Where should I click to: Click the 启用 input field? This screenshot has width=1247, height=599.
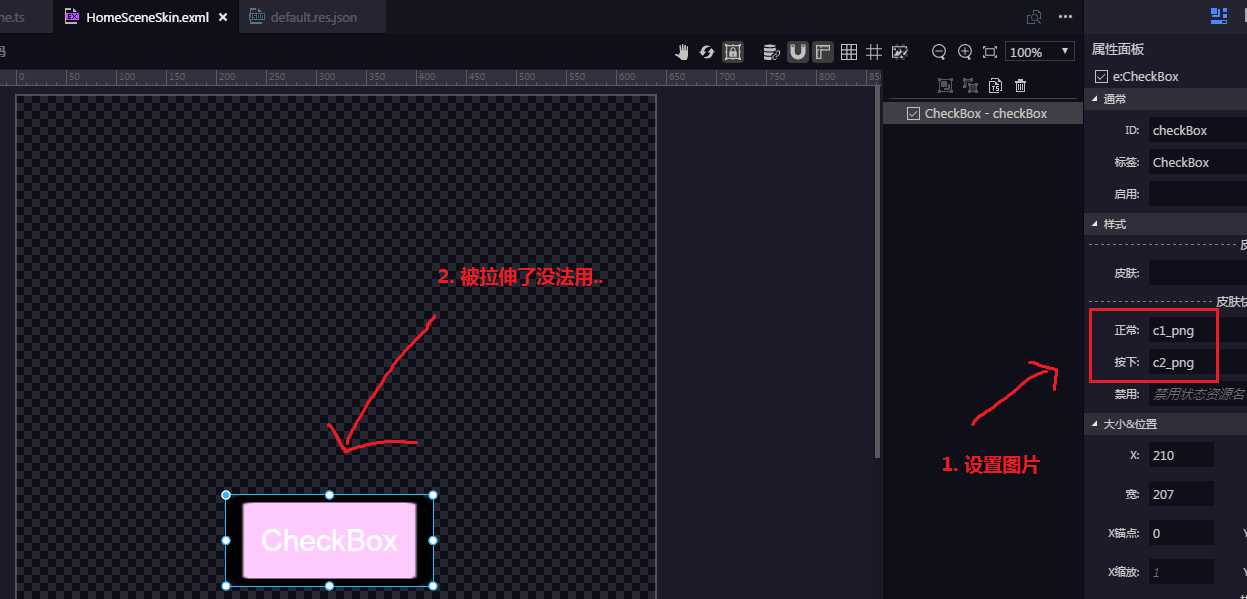point(1197,194)
